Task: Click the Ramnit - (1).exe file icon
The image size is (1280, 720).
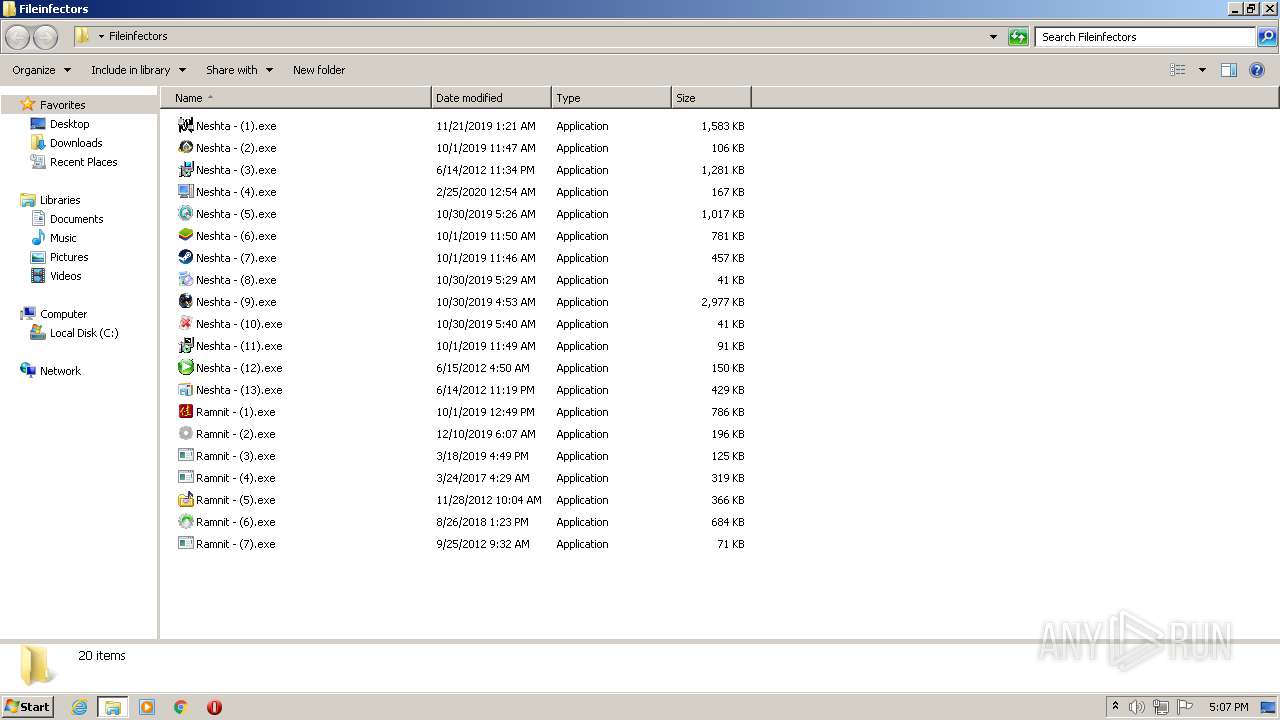Action: (x=185, y=412)
